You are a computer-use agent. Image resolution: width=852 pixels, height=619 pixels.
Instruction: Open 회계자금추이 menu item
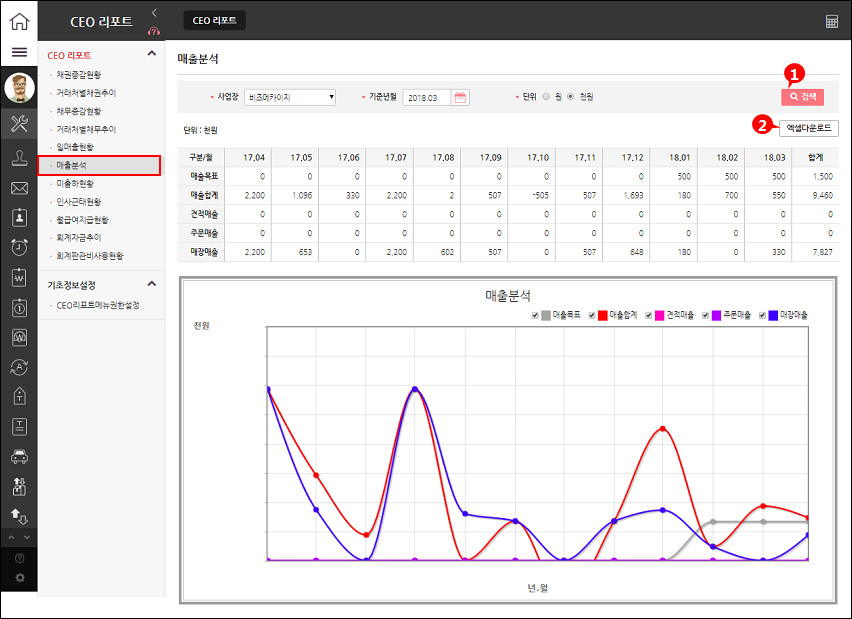tap(79, 237)
